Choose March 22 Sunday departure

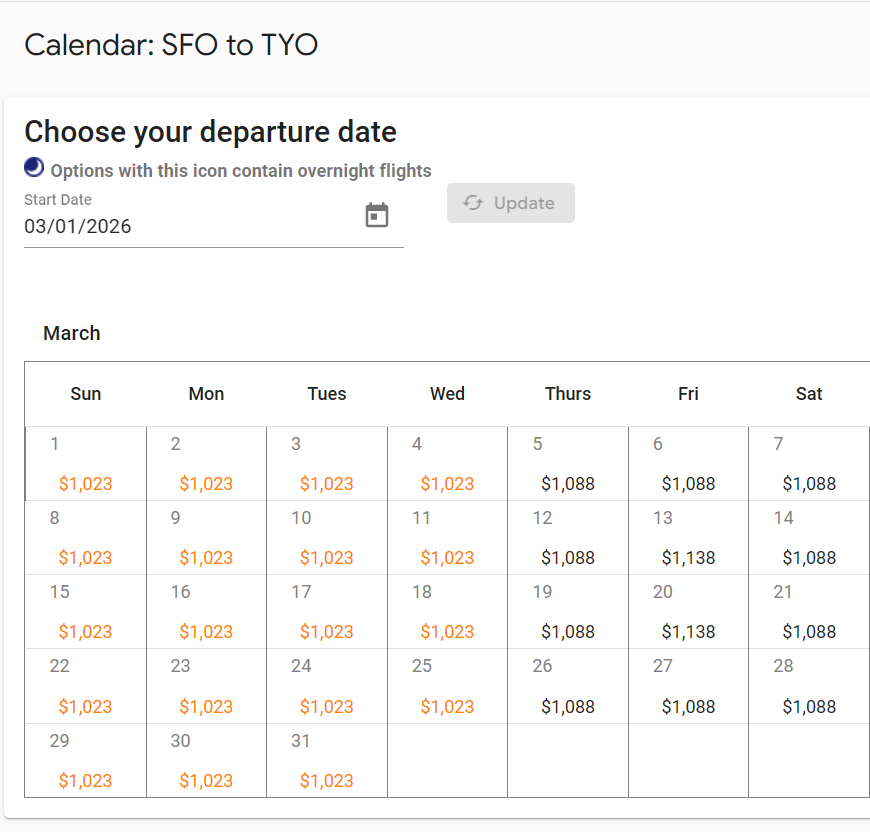[85, 706]
